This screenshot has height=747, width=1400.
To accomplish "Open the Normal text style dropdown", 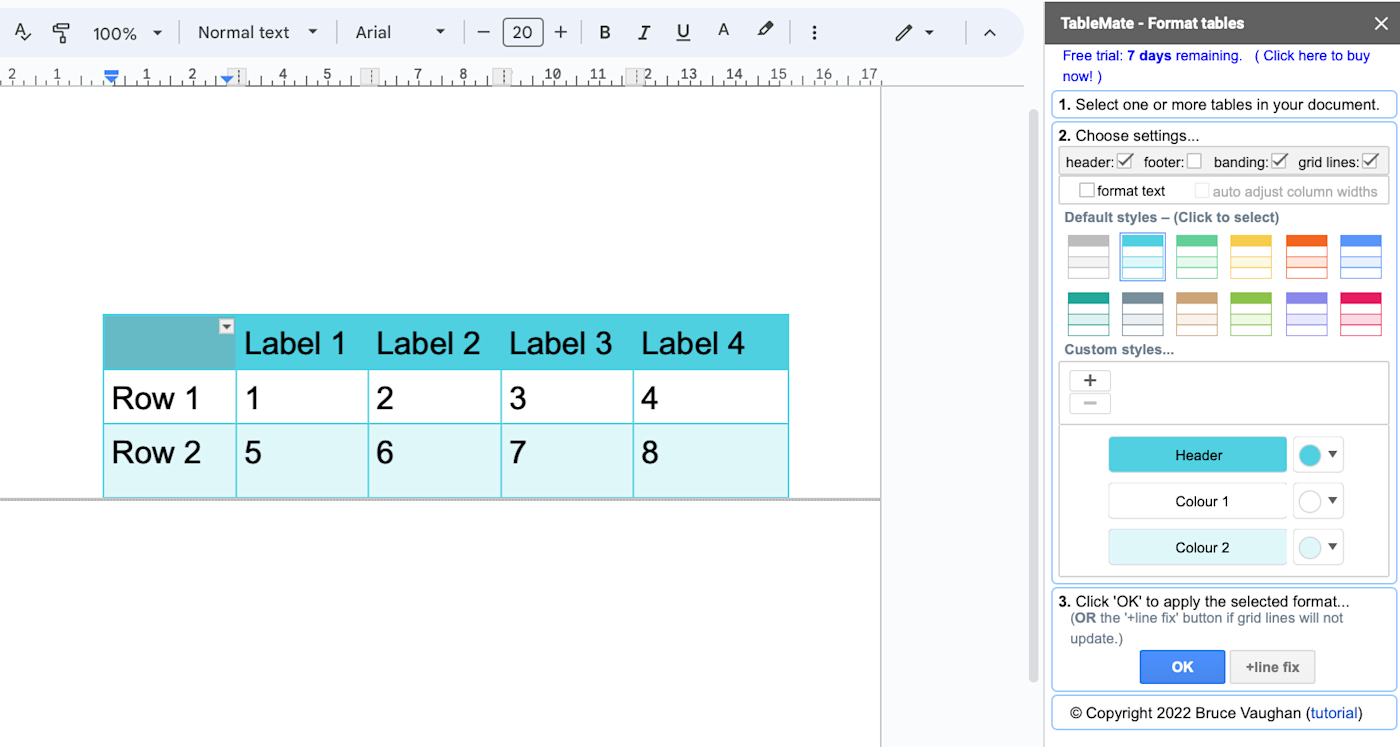I will point(257,33).
